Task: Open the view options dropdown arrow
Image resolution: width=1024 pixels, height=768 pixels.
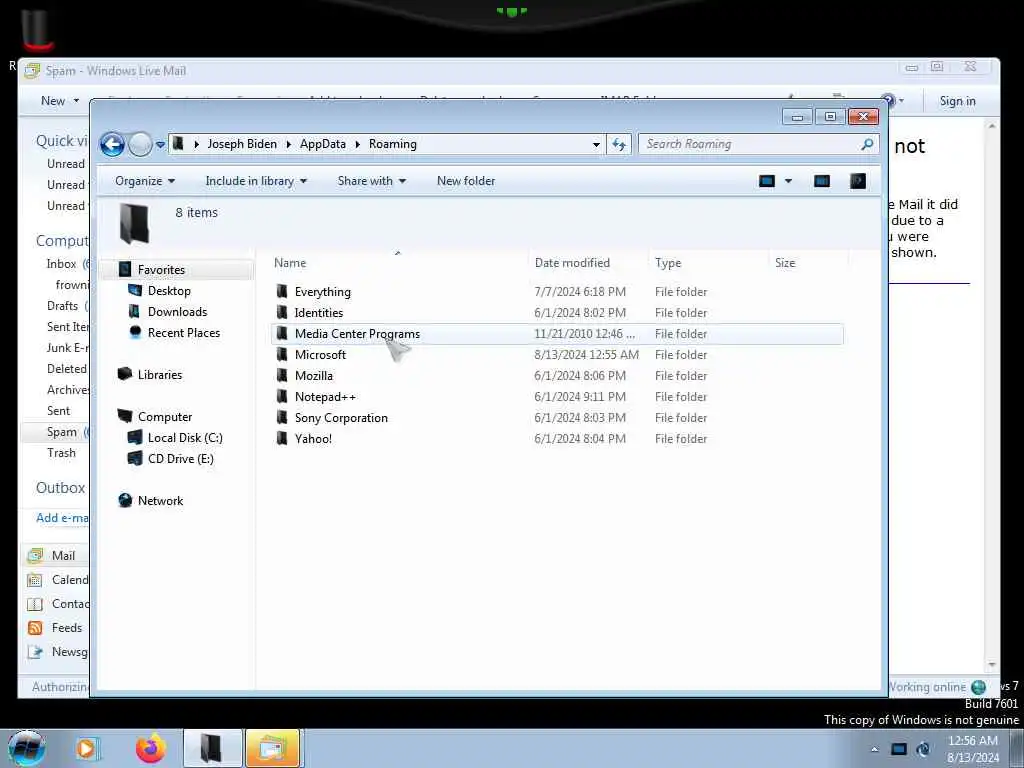Action: click(788, 181)
